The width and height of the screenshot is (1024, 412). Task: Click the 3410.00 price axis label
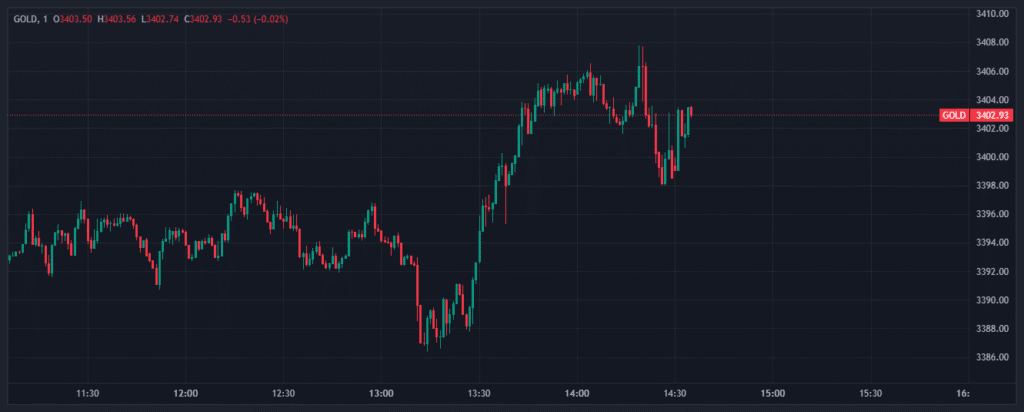(x=992, y=14)
